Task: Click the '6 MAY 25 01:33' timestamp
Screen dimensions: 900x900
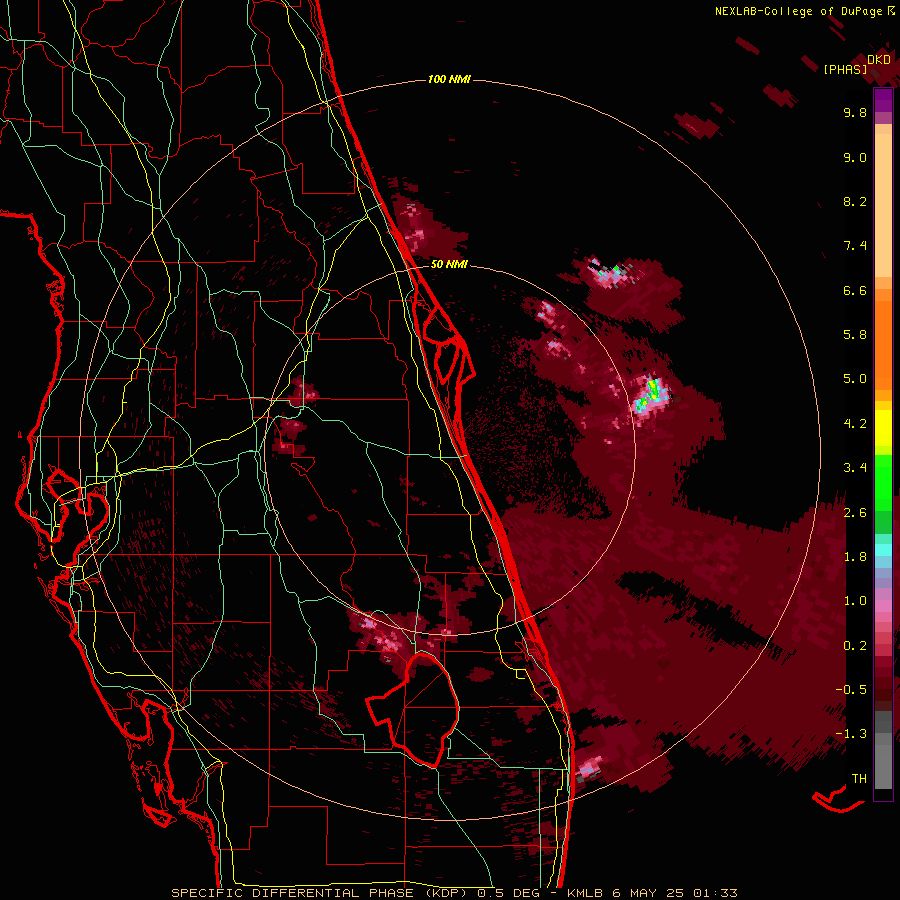Action: point(674,893)
